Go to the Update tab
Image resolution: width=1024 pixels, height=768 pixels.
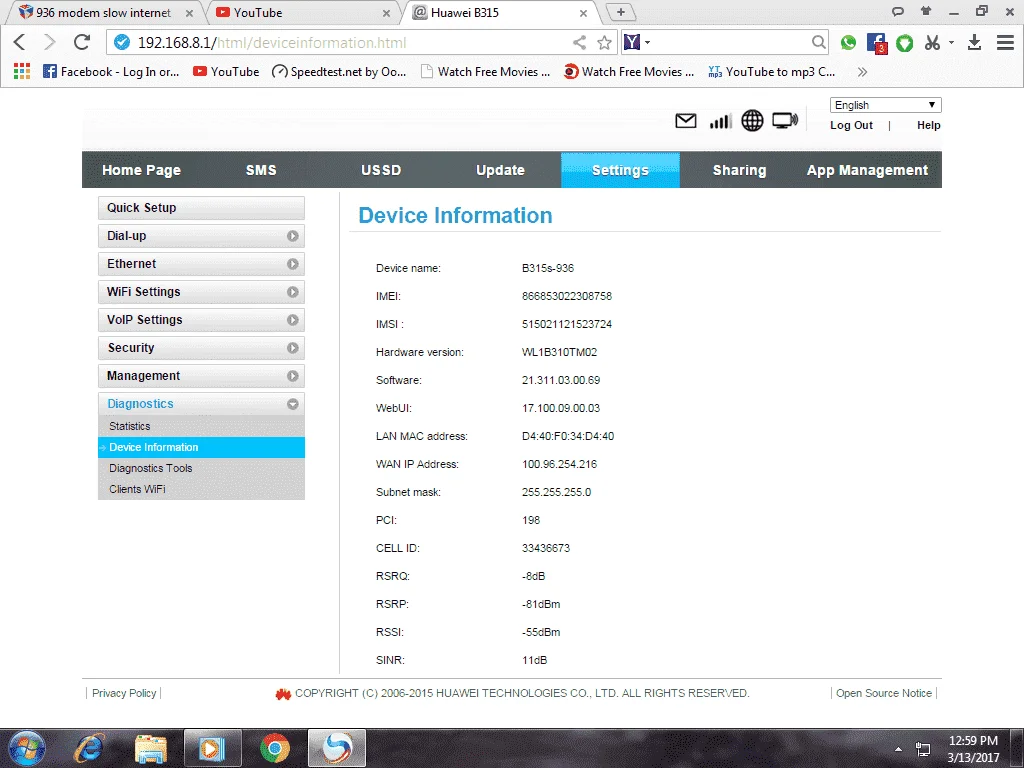click(500, 170)
